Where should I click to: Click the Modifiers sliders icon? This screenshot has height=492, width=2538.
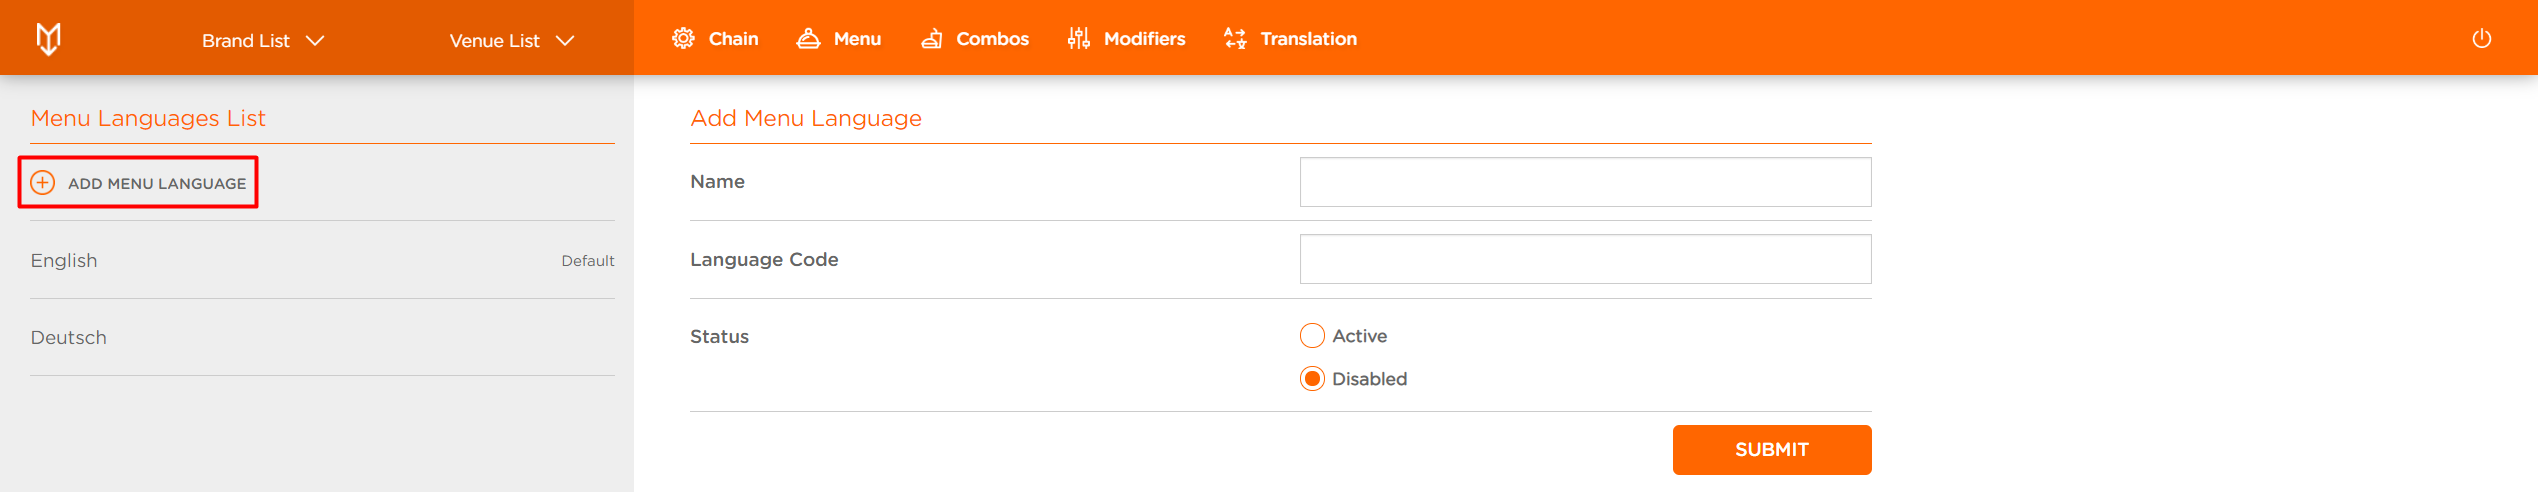coord(1078,39)
